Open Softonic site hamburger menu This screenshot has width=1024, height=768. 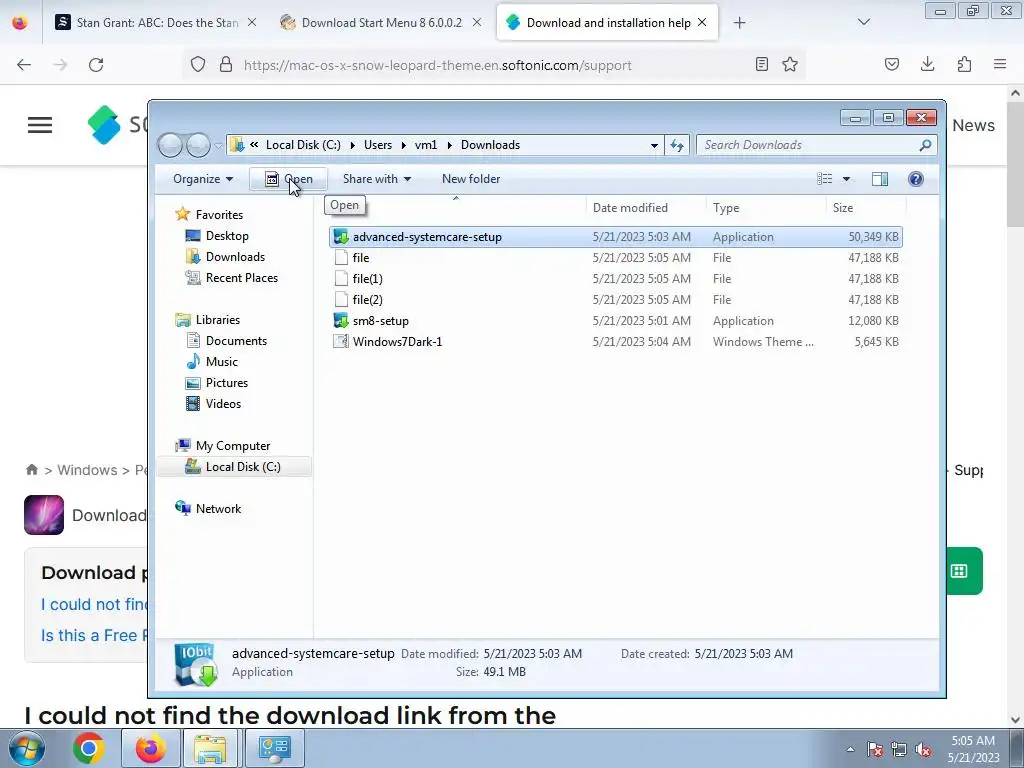point(40,125)
